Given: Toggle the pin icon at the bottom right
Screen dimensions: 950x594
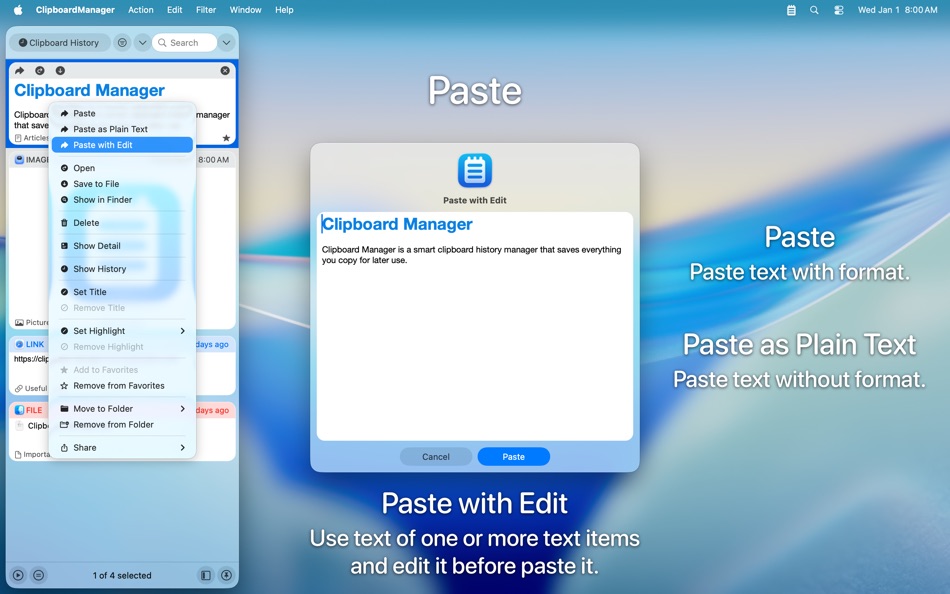Looking at the screenshot, I should 225,575.
